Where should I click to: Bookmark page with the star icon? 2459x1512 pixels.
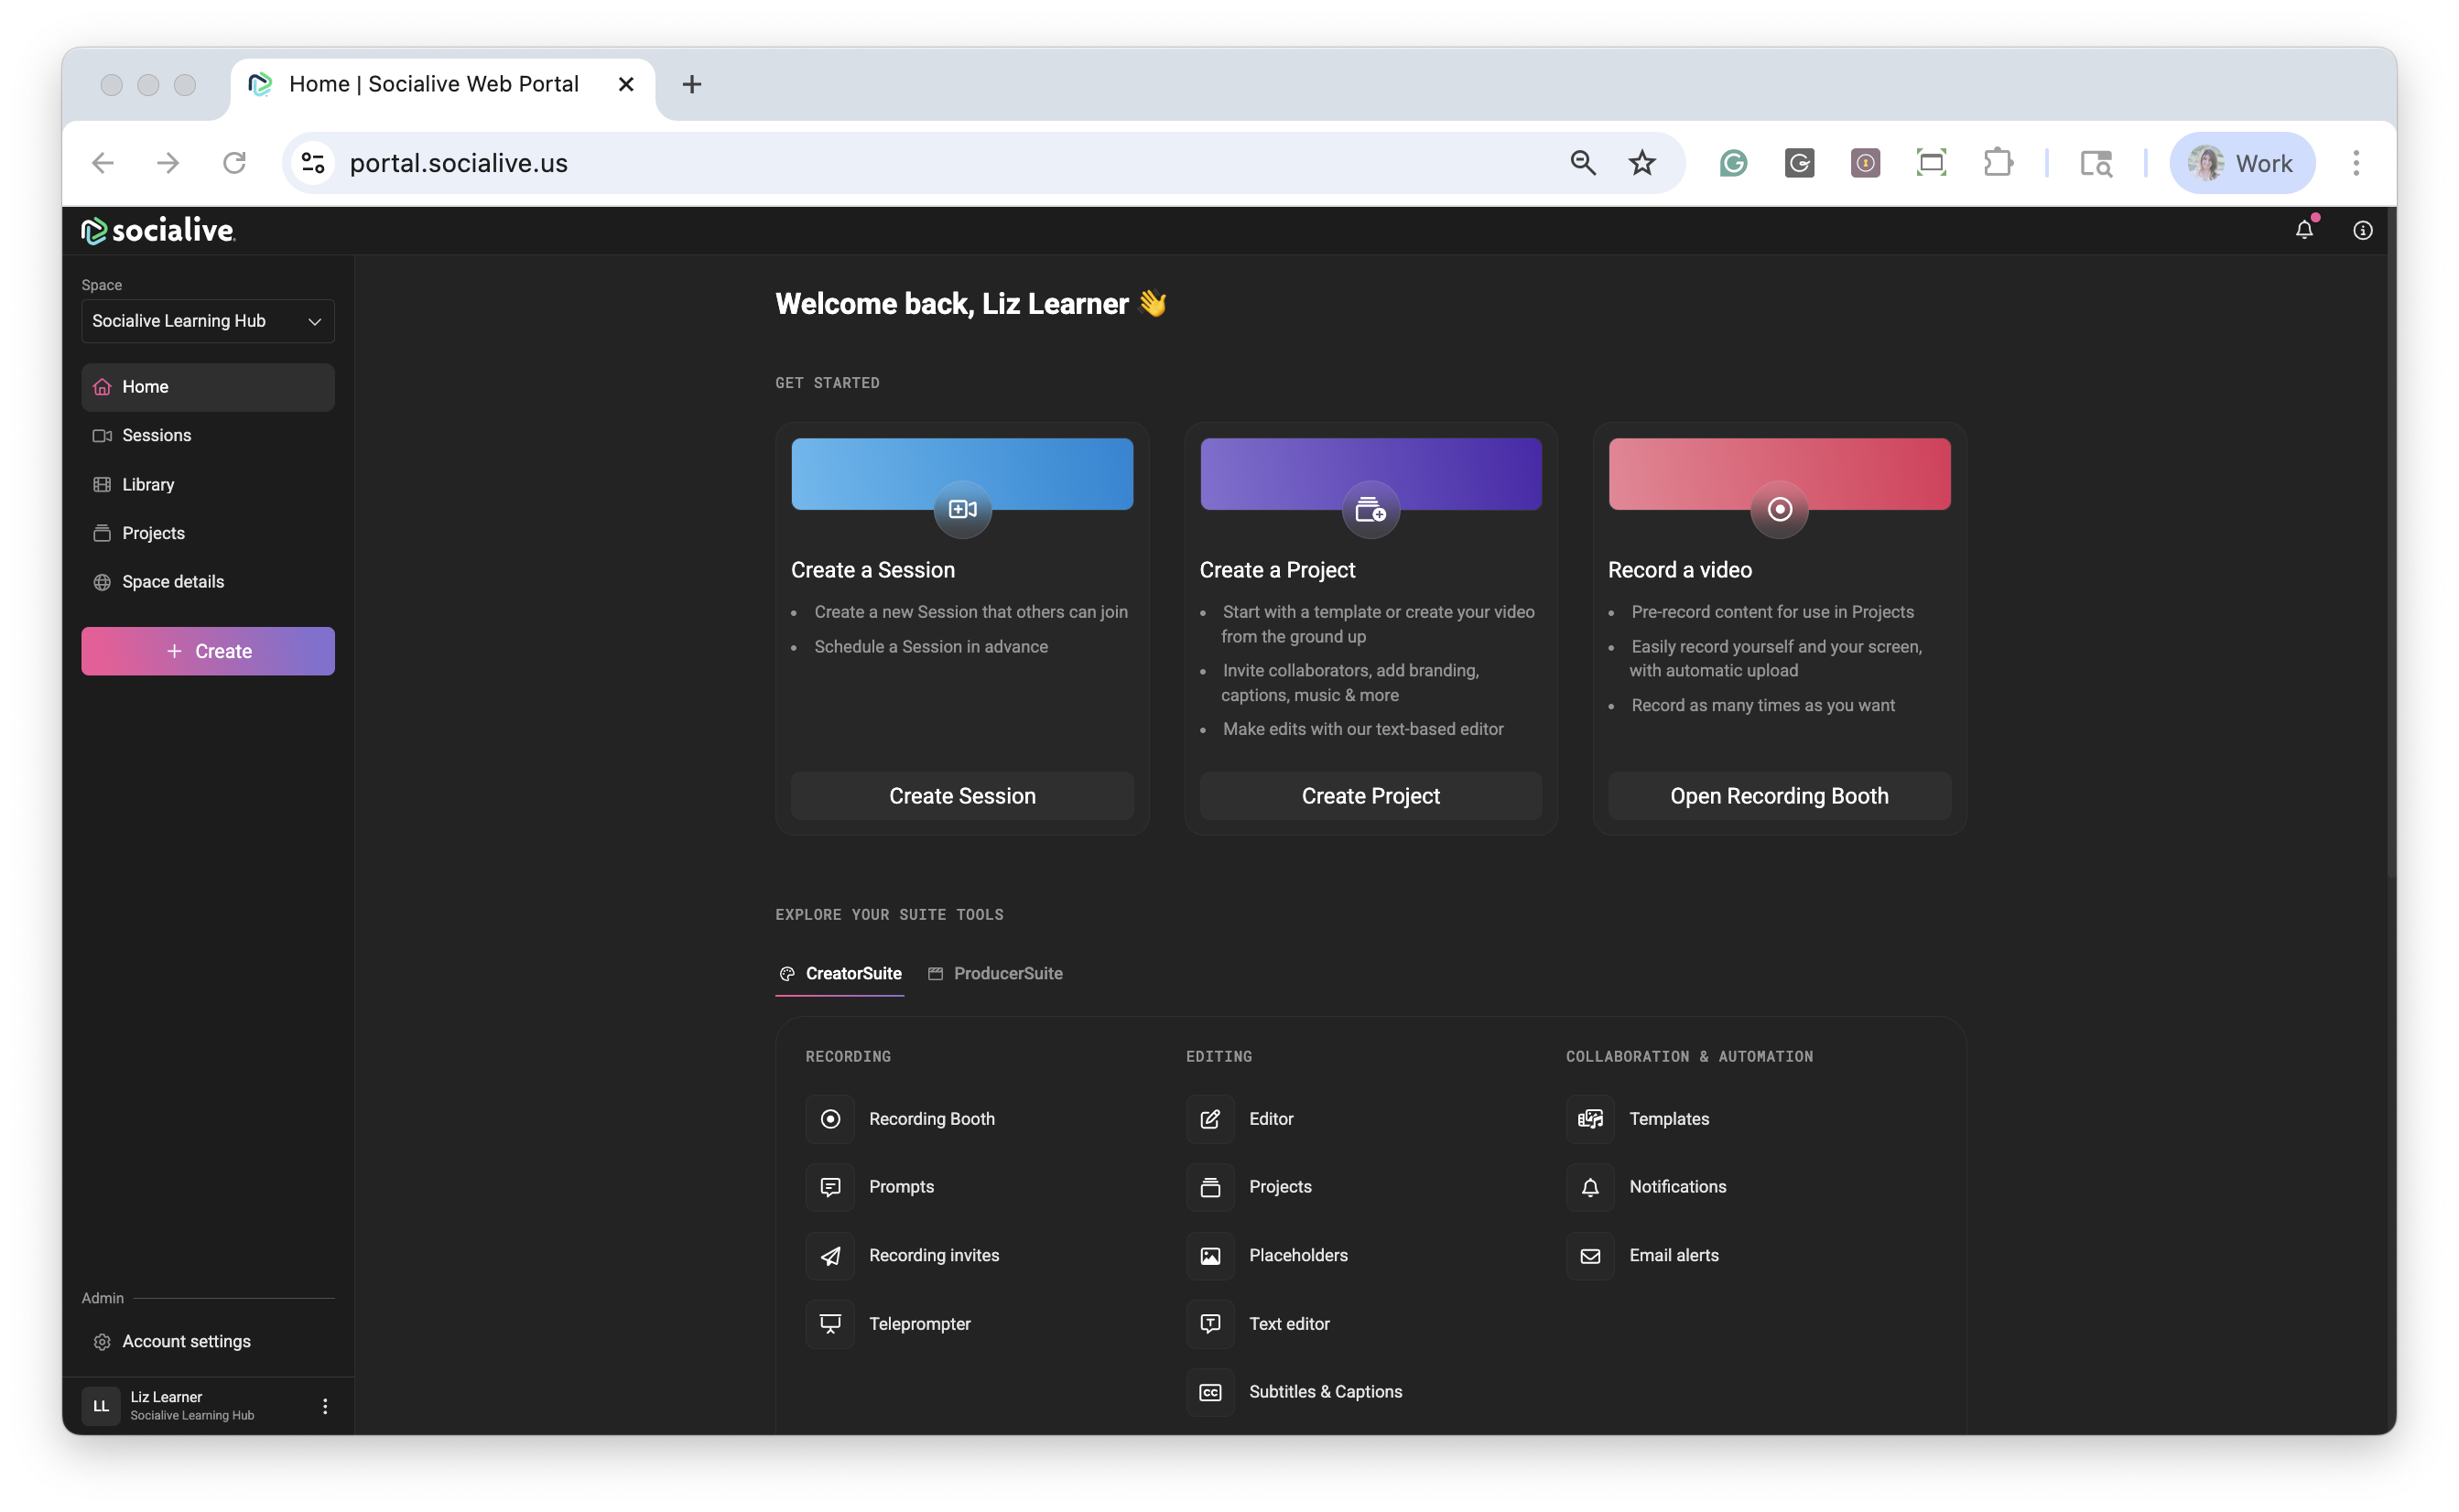point(1642,163)
